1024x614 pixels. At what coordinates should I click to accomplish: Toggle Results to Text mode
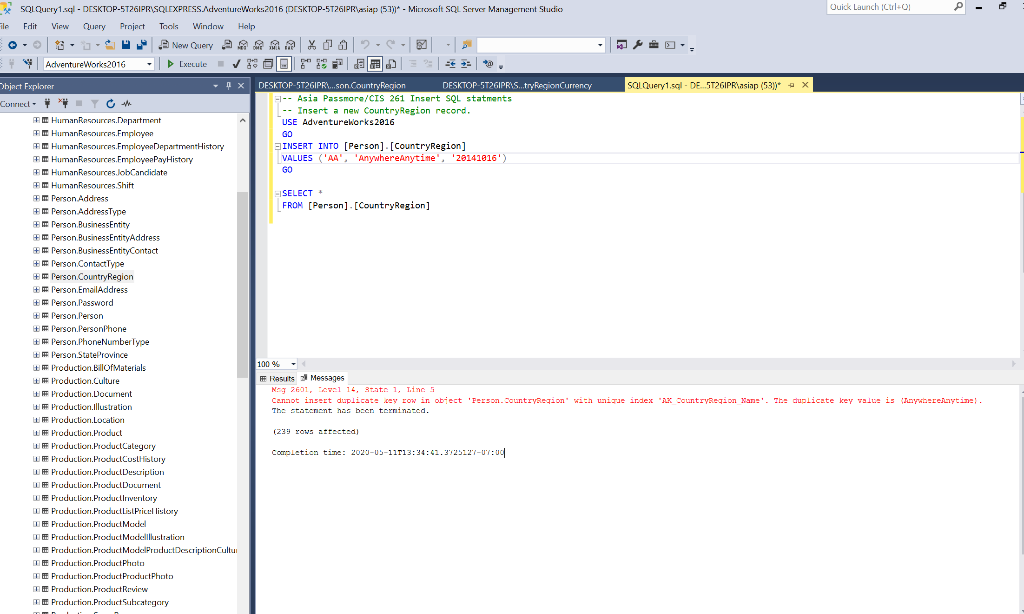[359, 64]
